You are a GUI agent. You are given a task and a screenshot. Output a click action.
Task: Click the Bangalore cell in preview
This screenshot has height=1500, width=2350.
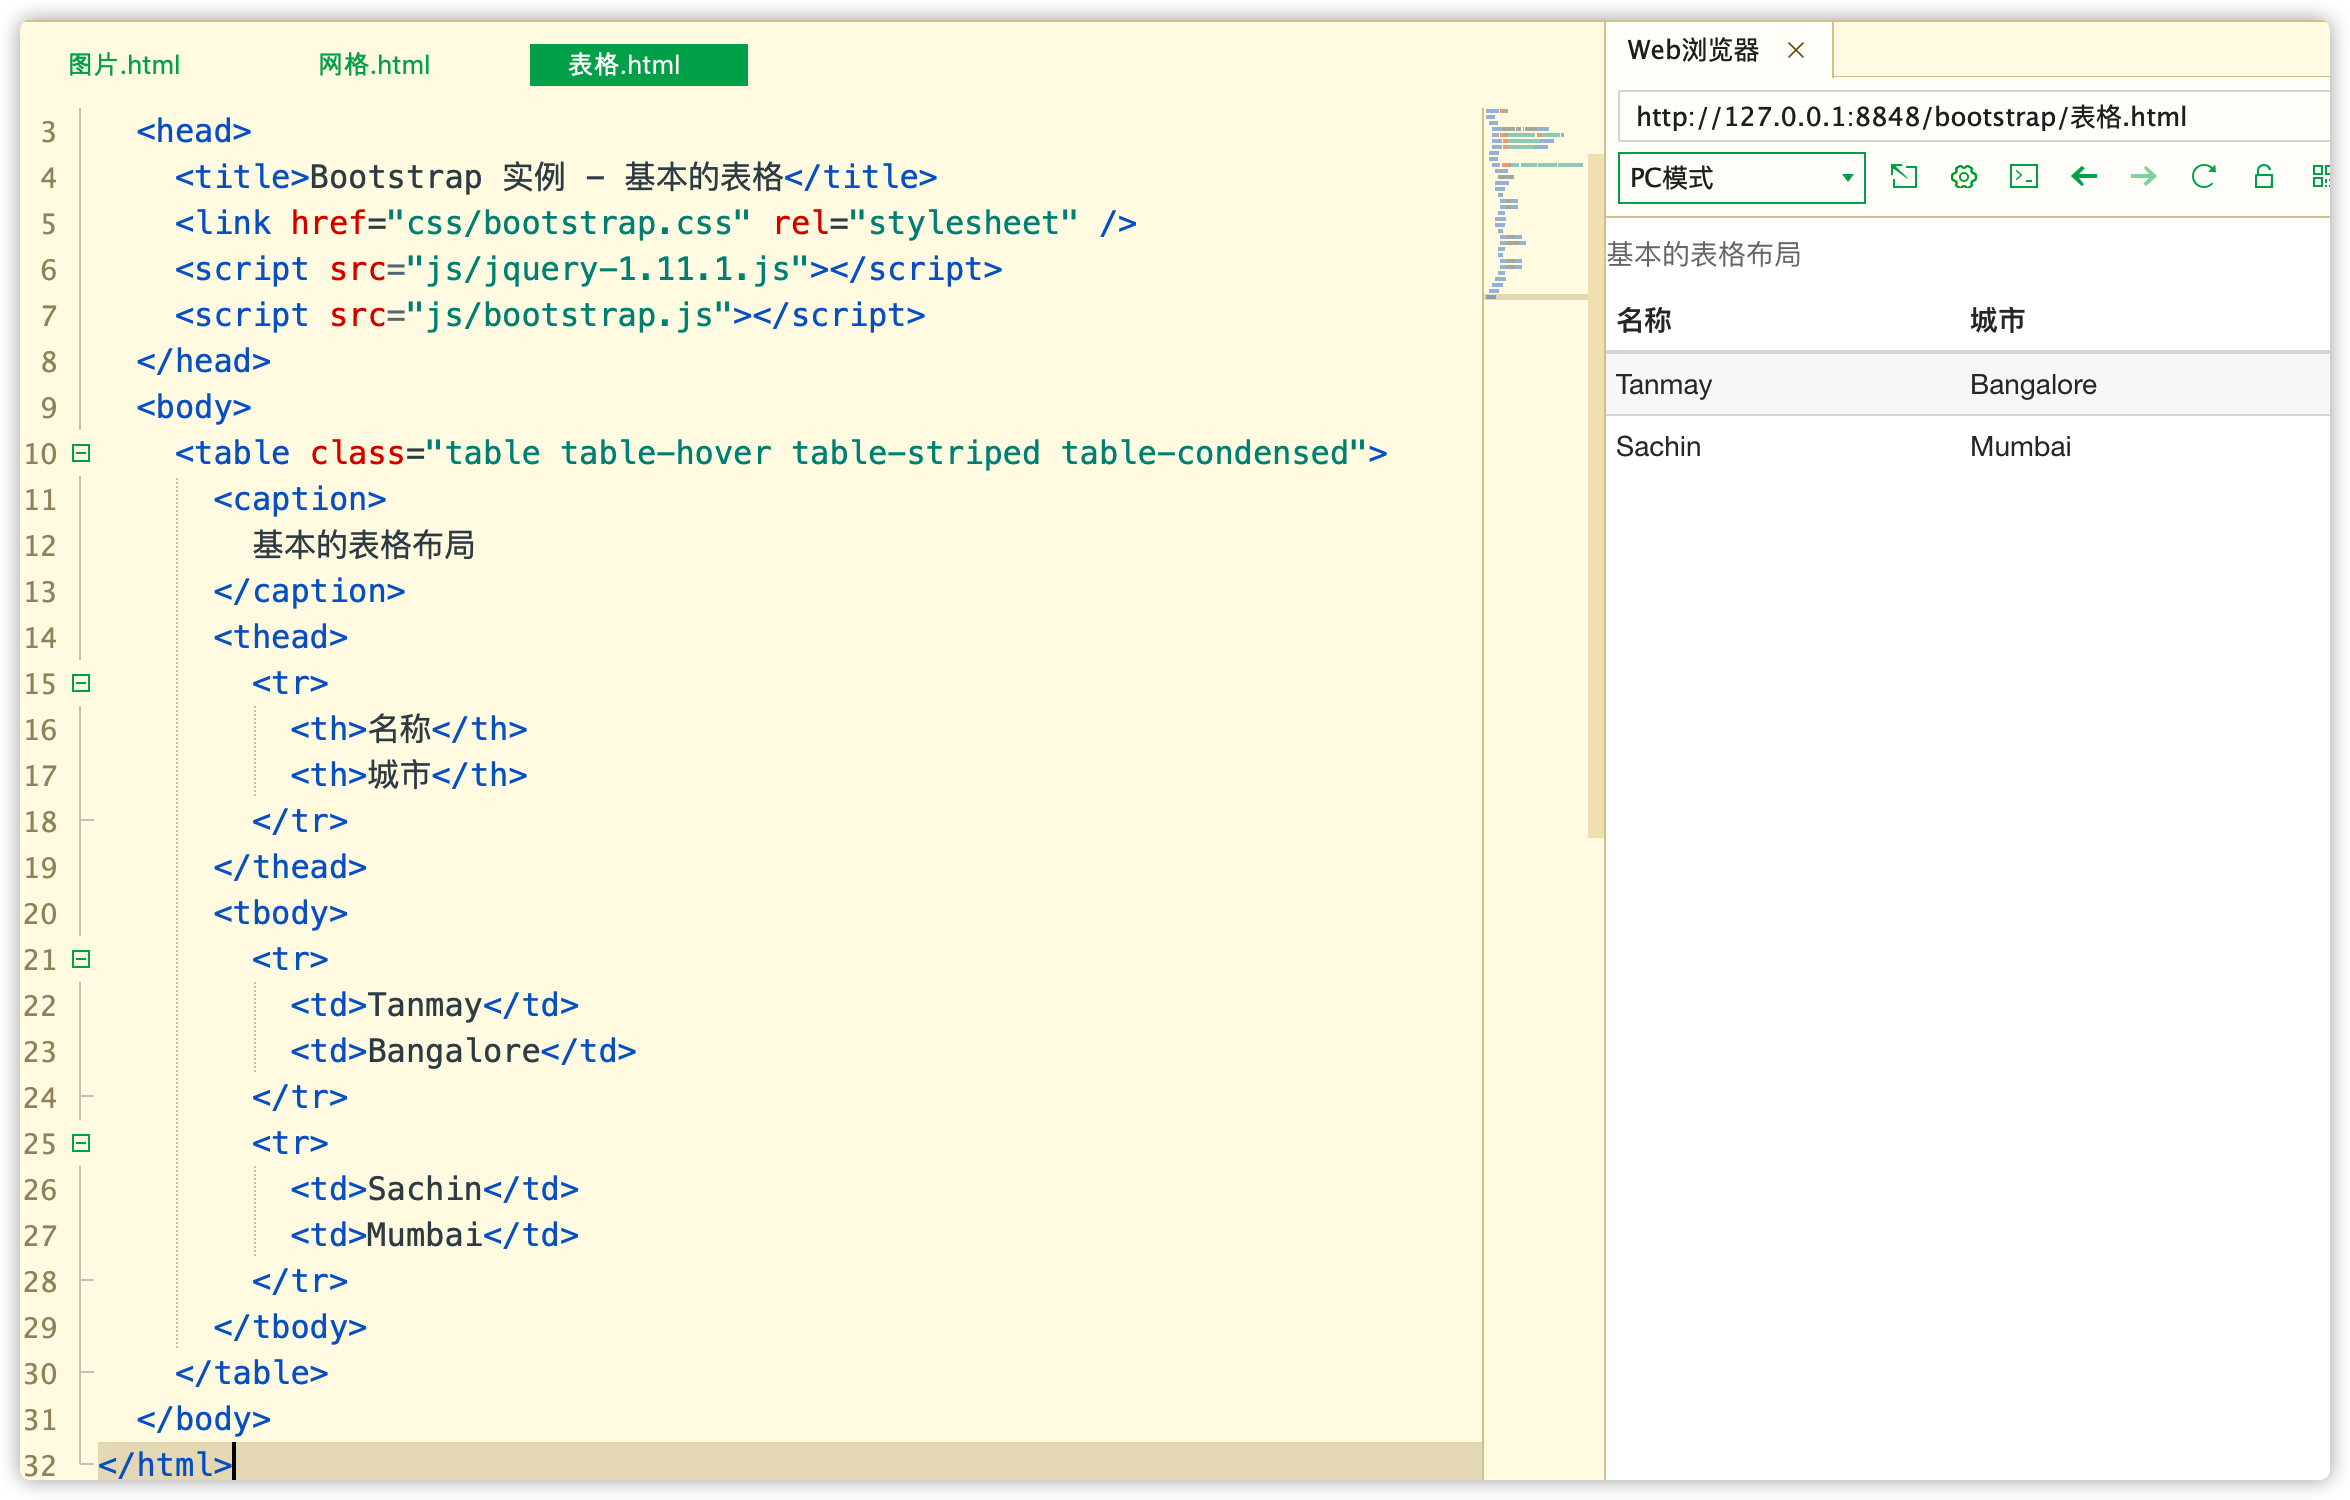pyautogui.click(x=2033, y=385)
